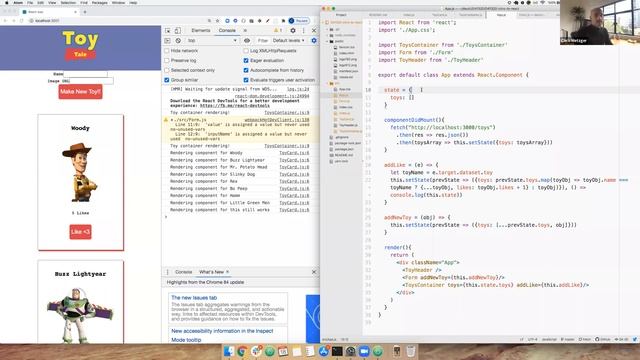Enable Selected context only checkbox
Viewport: 640px width, 360px height.
point(167,70)
